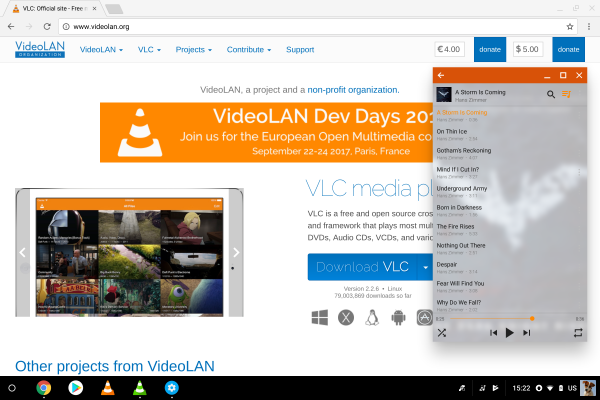Toggle repeat mode in the VLC player
Viewport: 600px width, 400px height.
(x=577, y=332)
